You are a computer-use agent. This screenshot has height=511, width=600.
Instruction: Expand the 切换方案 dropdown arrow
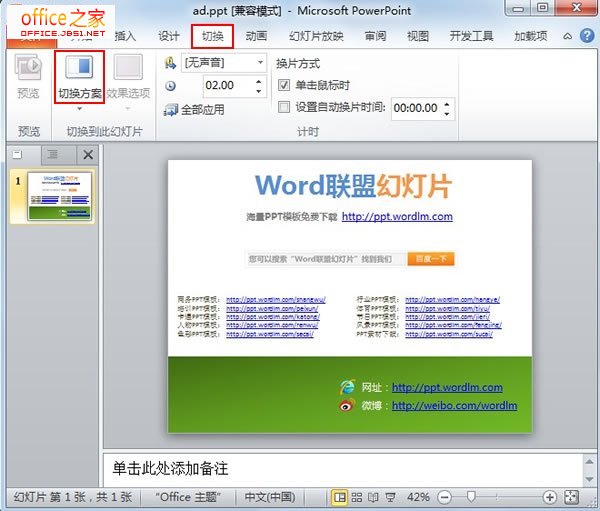pos(80,109)
